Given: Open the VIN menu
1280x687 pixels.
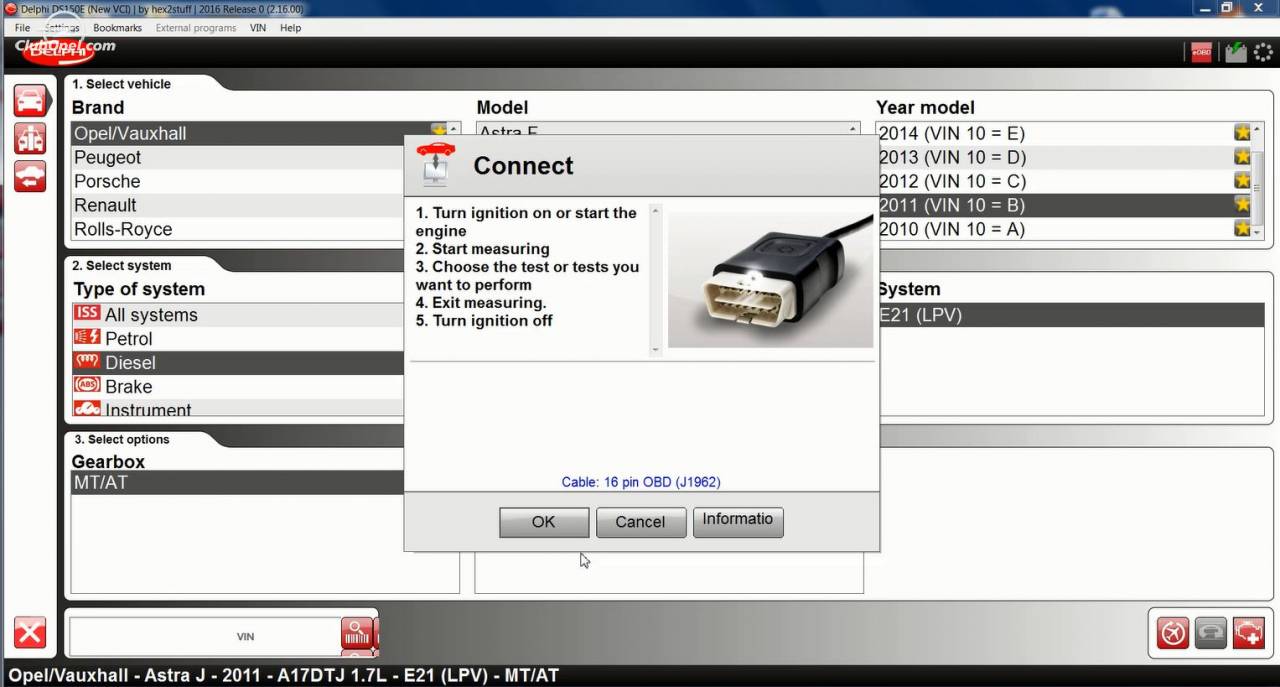Looking at the screenshot, I should tap(258, 28).
